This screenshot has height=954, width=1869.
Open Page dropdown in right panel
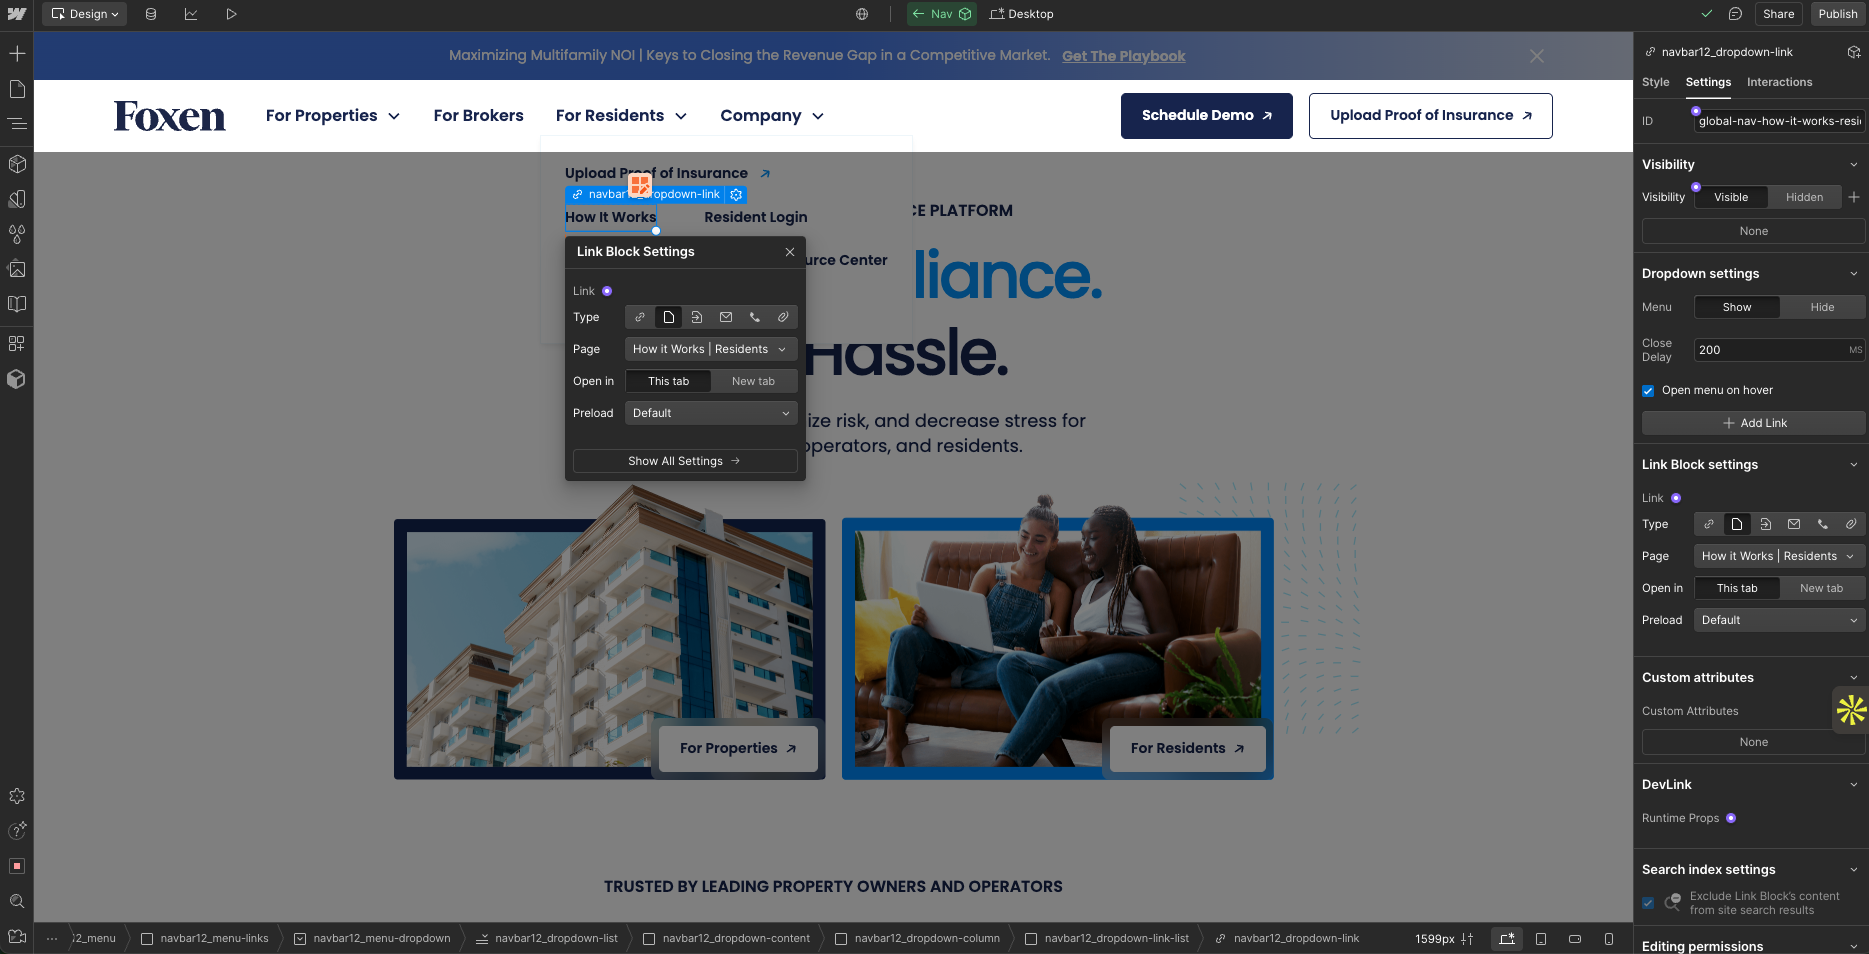pos(1779,556)
